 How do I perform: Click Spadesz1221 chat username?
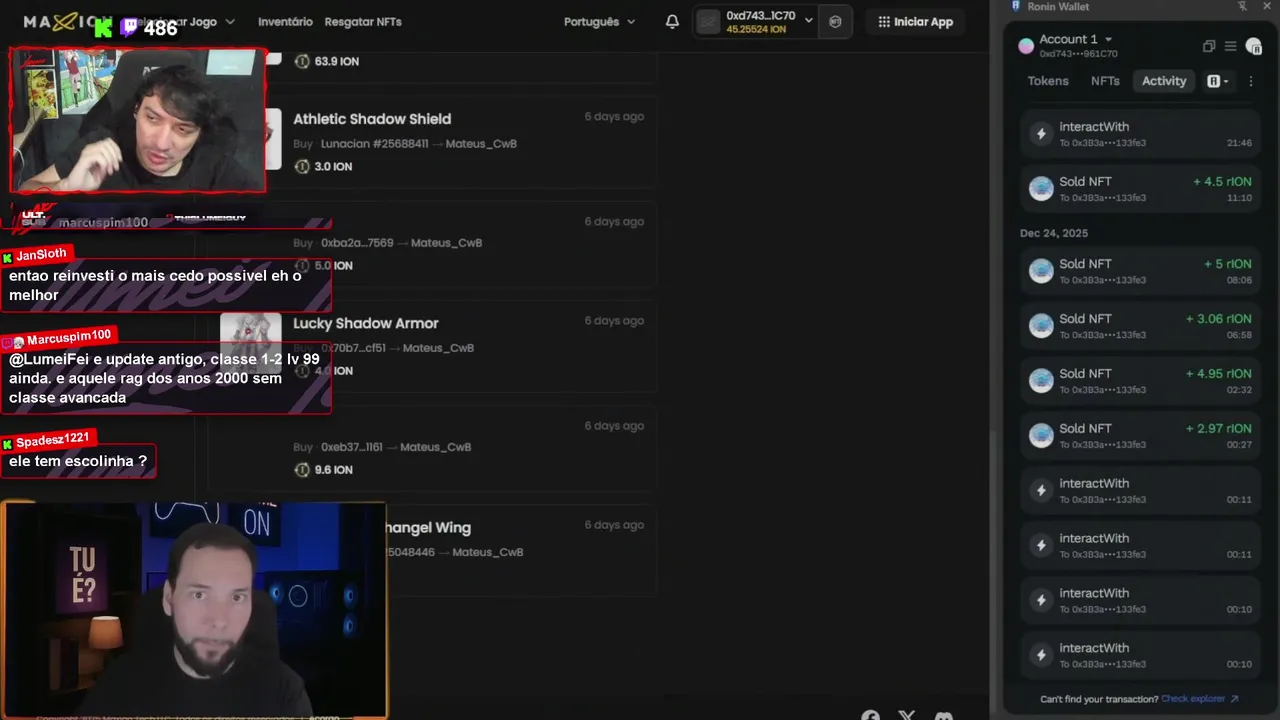pyautogui.click(x=52, y=440)
